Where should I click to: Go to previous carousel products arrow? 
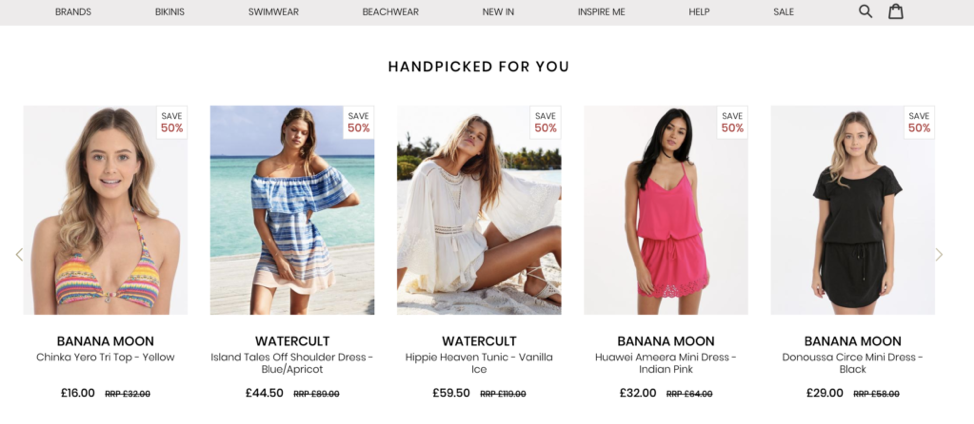(x=19, y=255)
